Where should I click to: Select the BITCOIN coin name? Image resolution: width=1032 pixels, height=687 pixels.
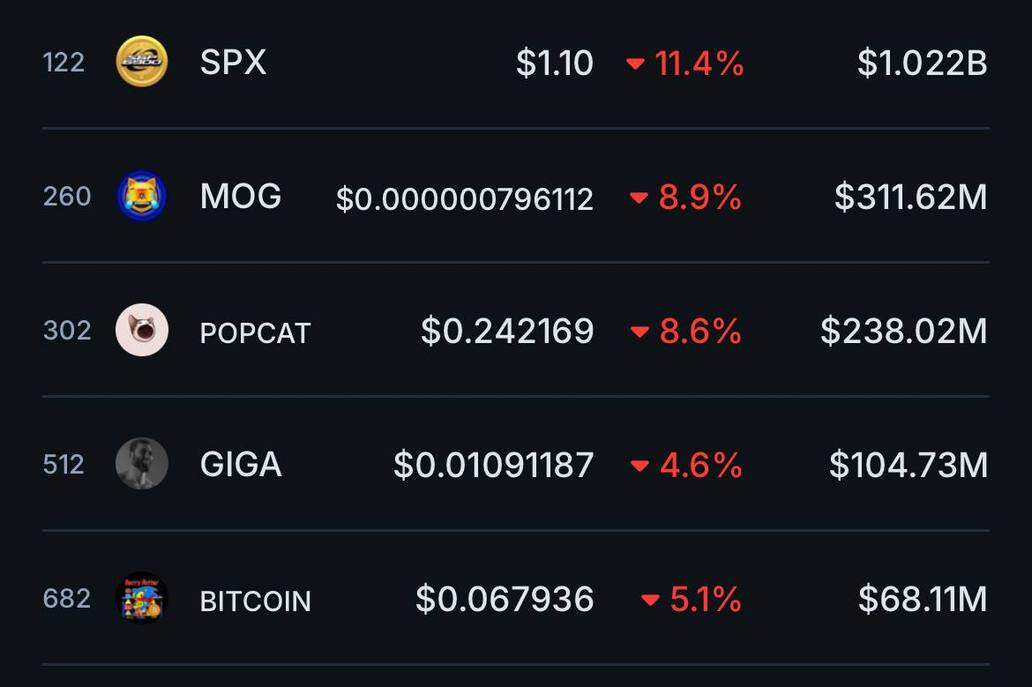coord(255,601)
